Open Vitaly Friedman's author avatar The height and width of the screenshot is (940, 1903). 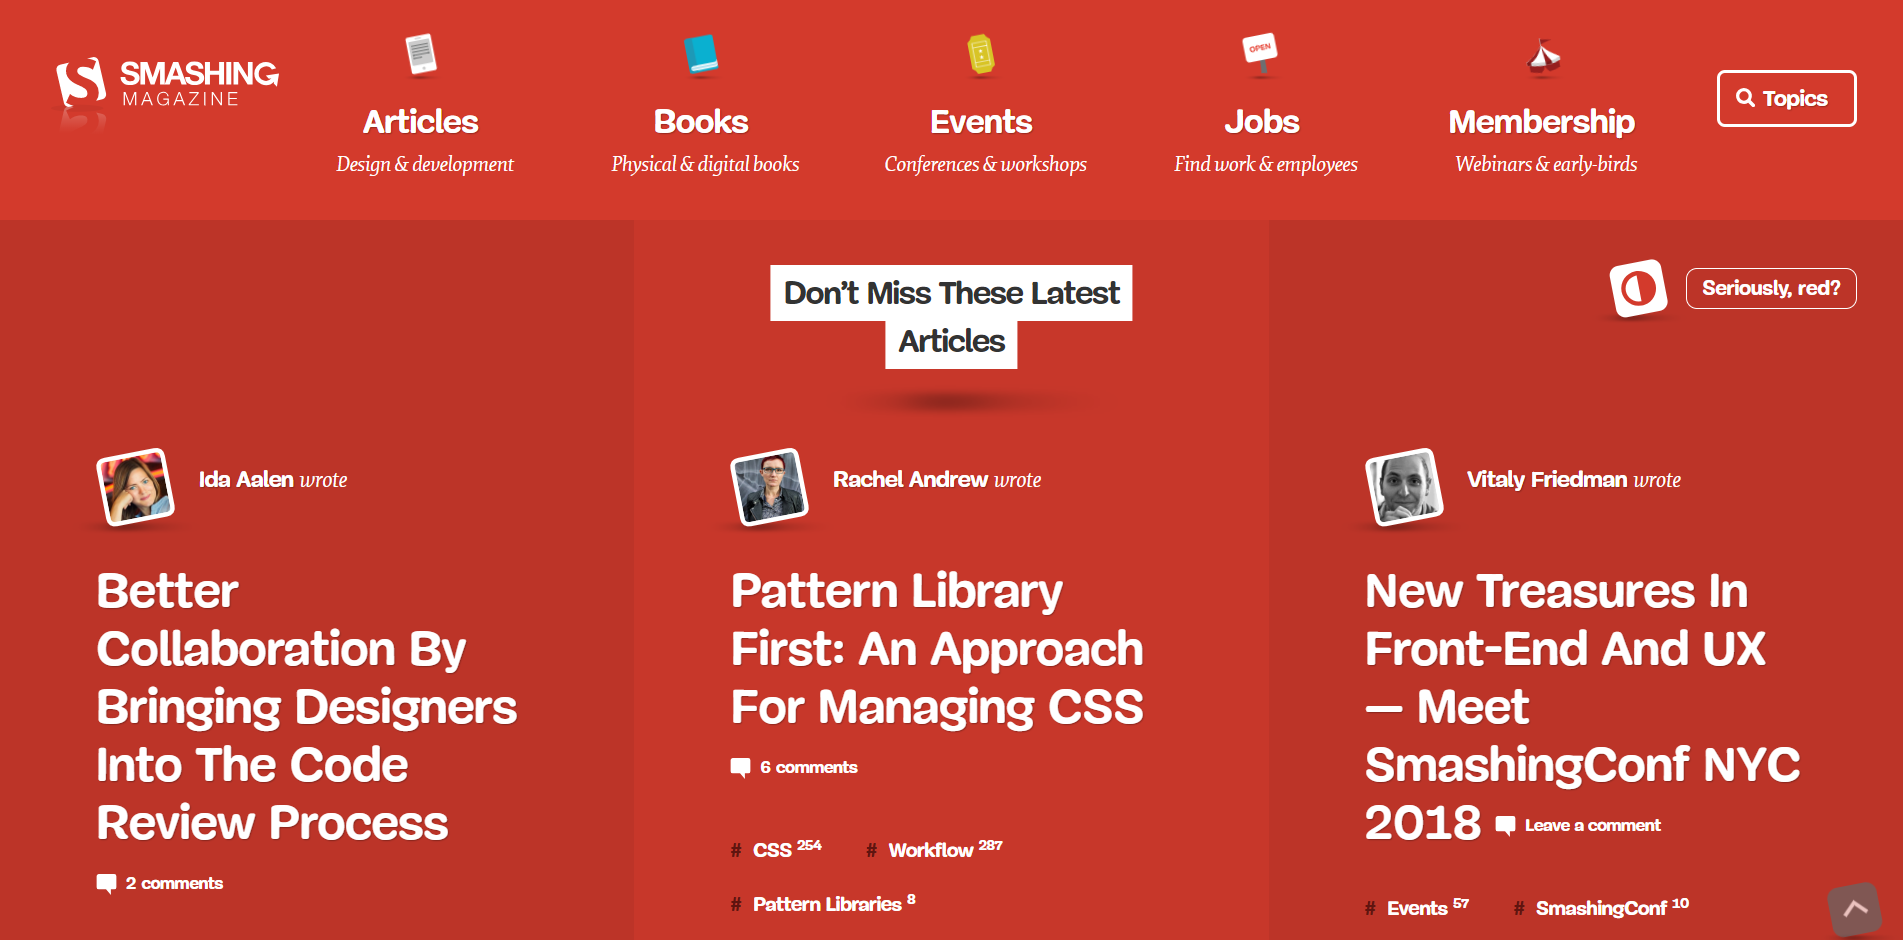1404,487
